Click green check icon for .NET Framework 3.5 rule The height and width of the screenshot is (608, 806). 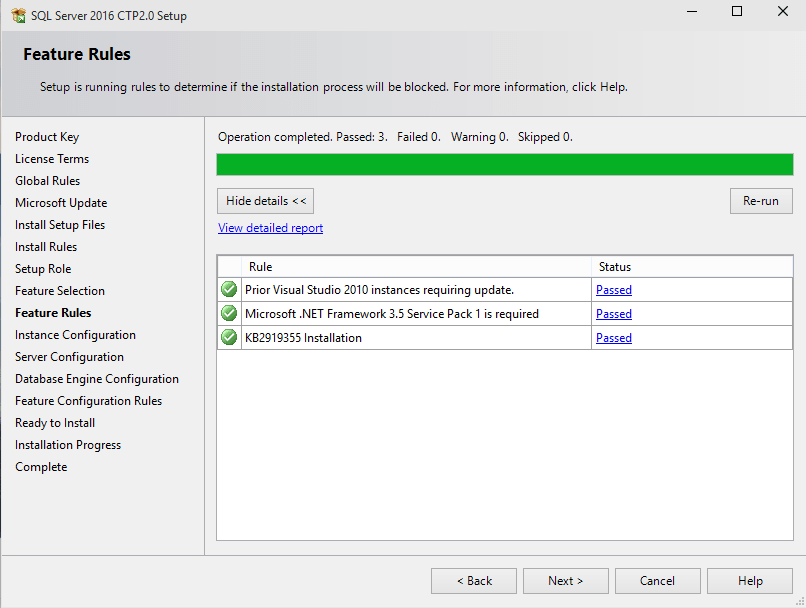click(229, 314)
